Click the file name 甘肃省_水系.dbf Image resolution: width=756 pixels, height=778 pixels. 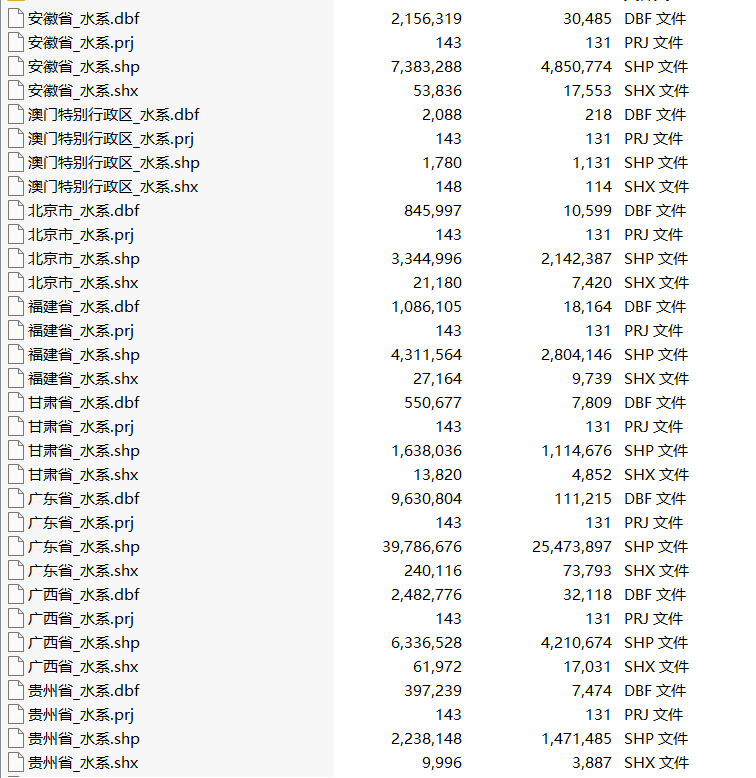83,402
